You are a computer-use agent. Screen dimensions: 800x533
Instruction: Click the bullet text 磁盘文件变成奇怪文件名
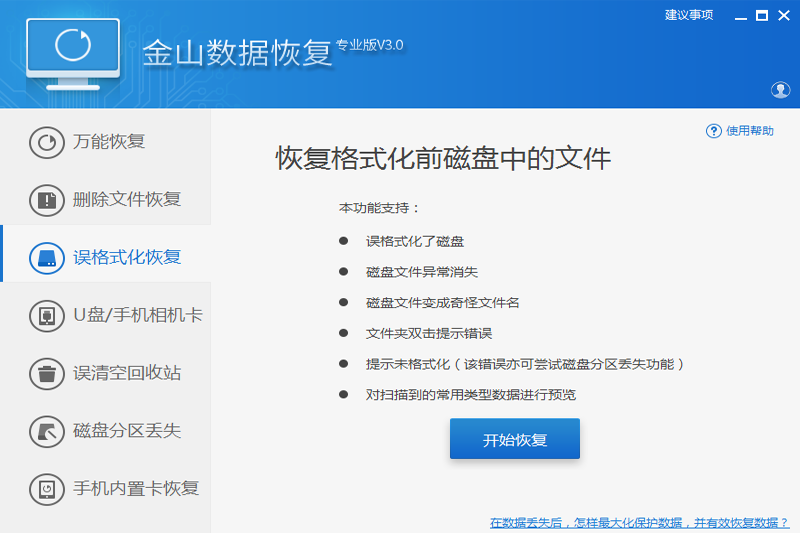442,303
